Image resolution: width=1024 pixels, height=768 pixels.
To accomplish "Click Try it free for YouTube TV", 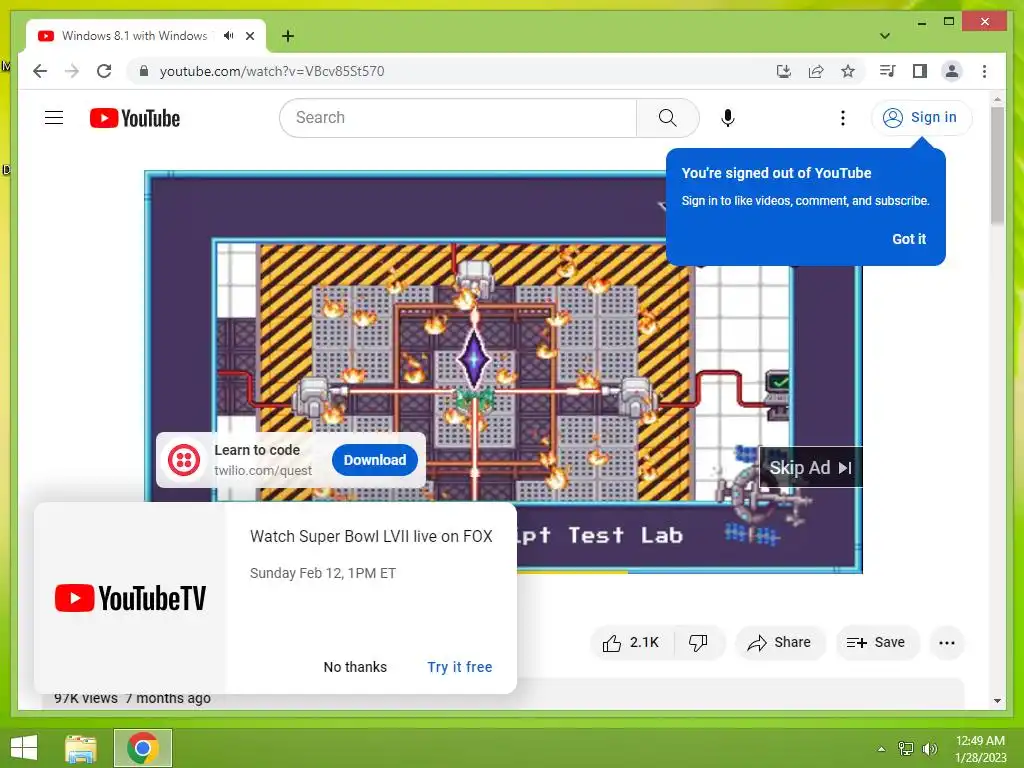I will coord(460,667).
